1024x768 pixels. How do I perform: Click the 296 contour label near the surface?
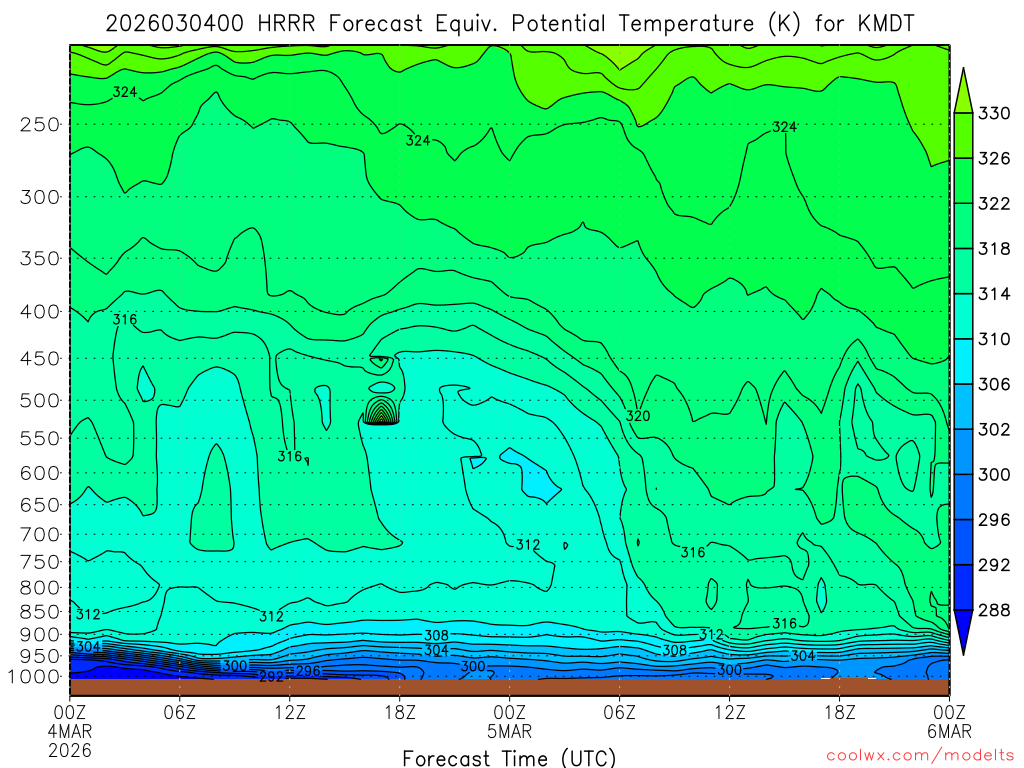pos(308,671)
